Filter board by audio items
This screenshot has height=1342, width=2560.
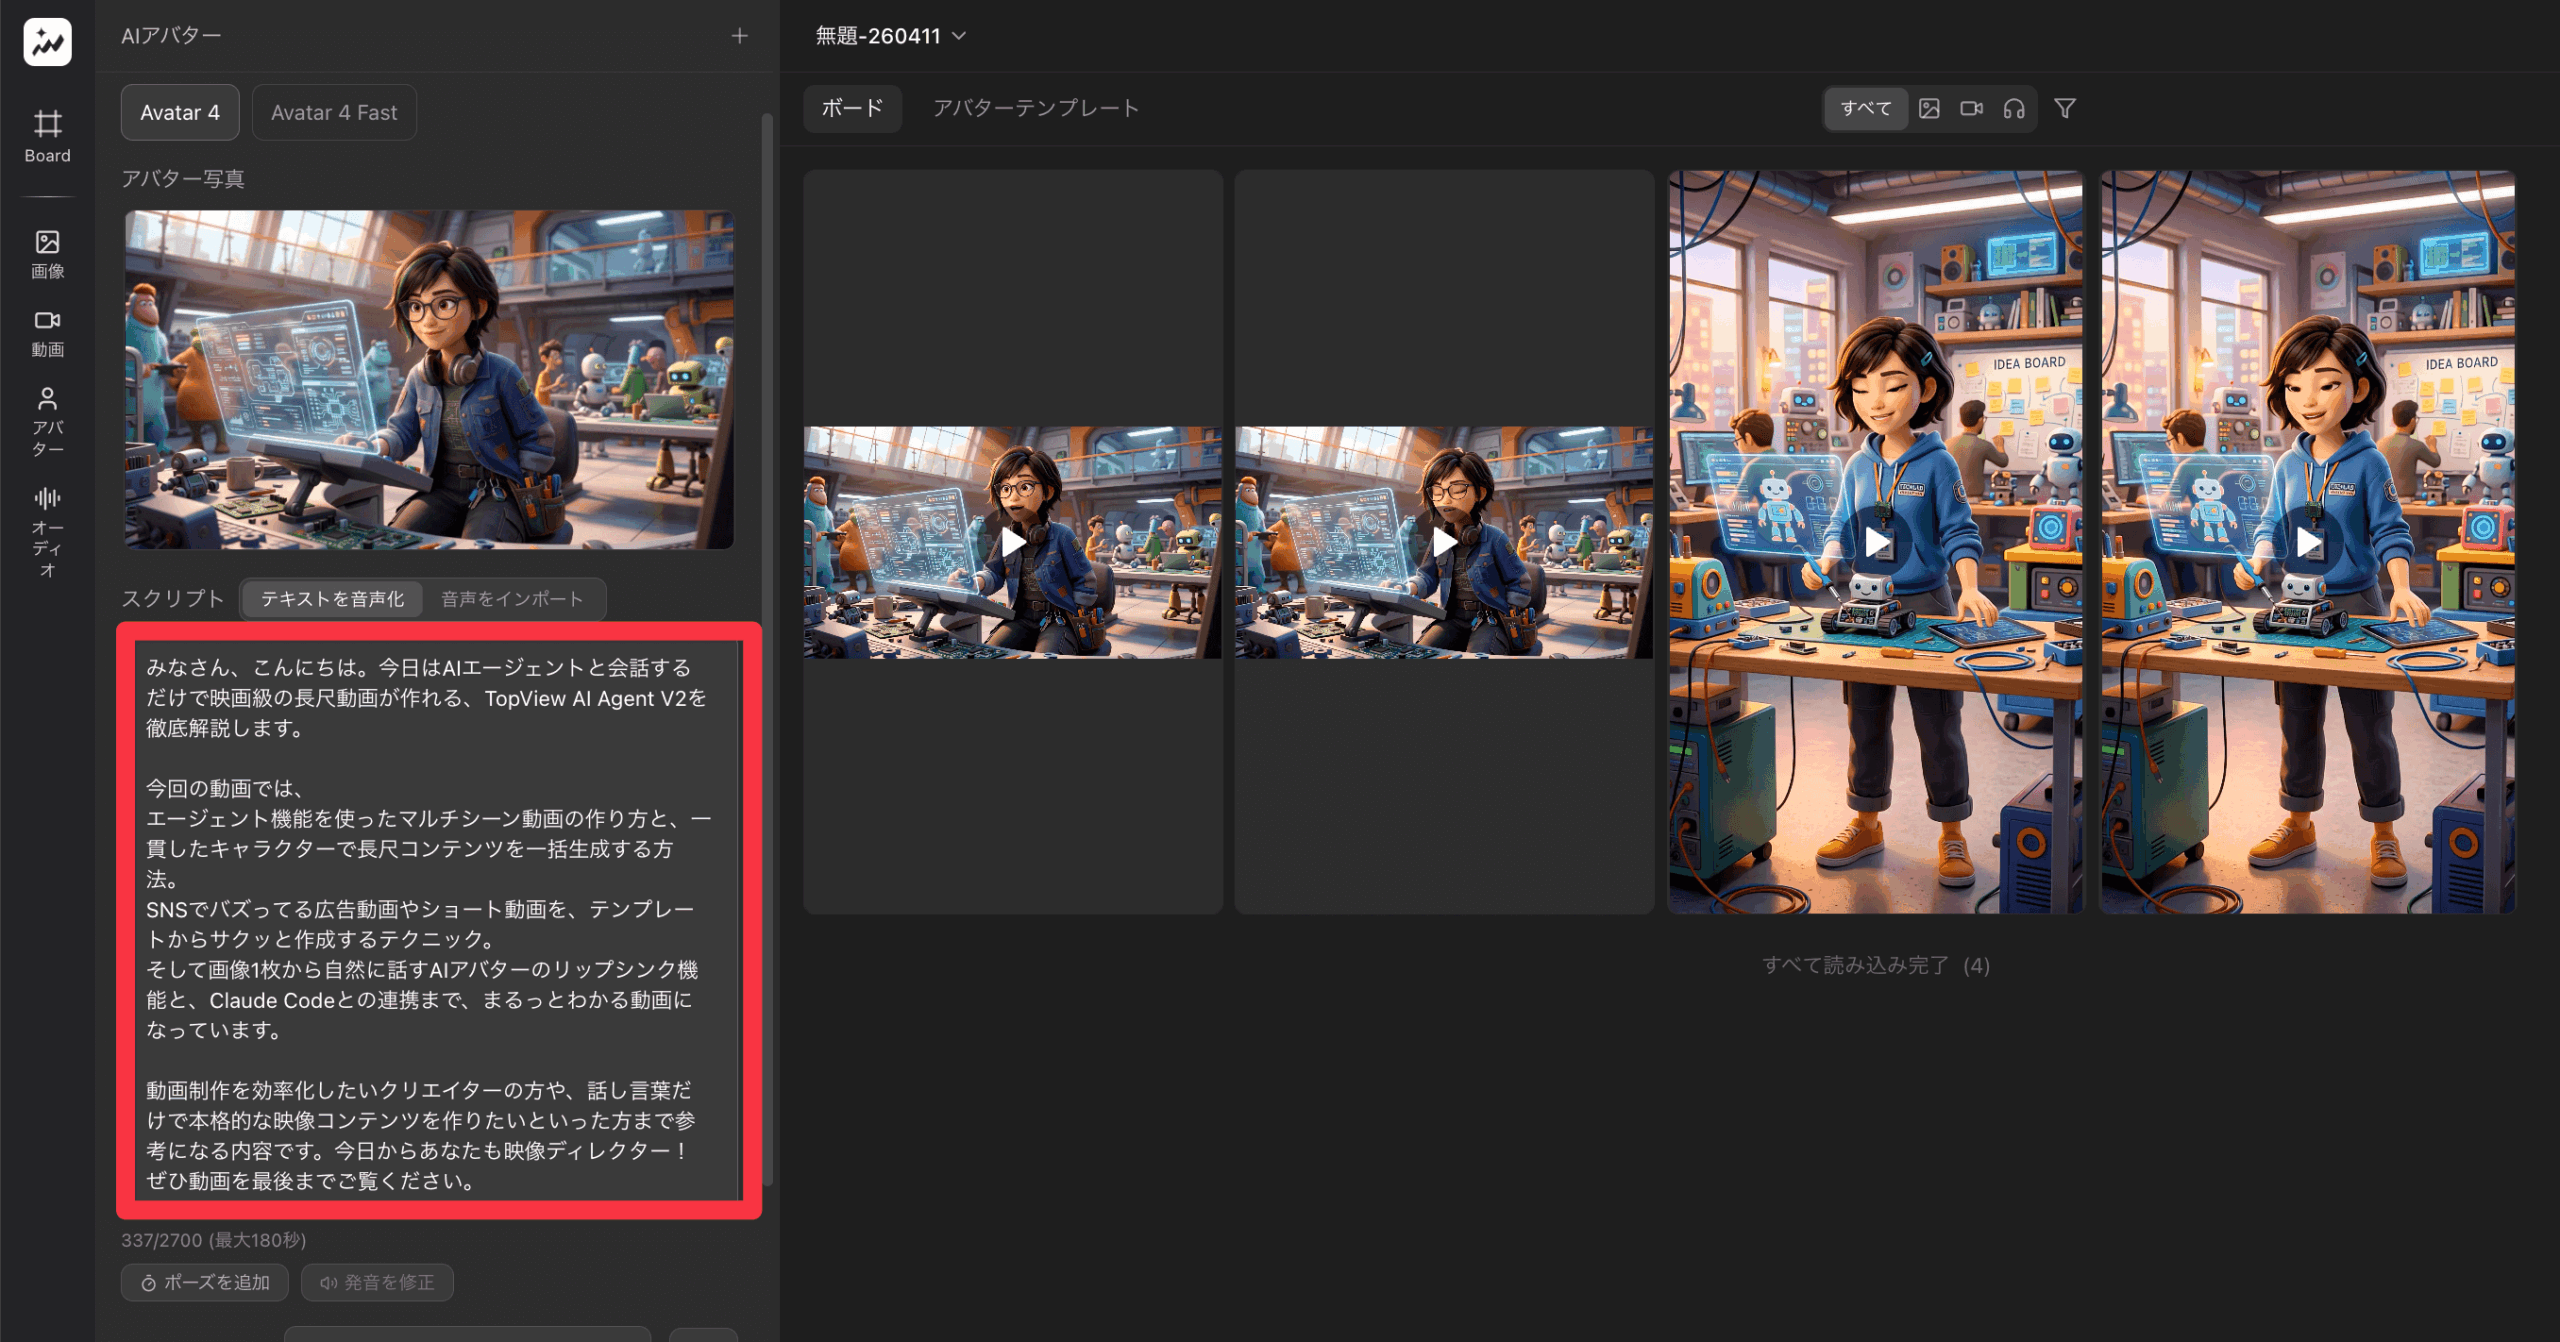click(2014, 109)
